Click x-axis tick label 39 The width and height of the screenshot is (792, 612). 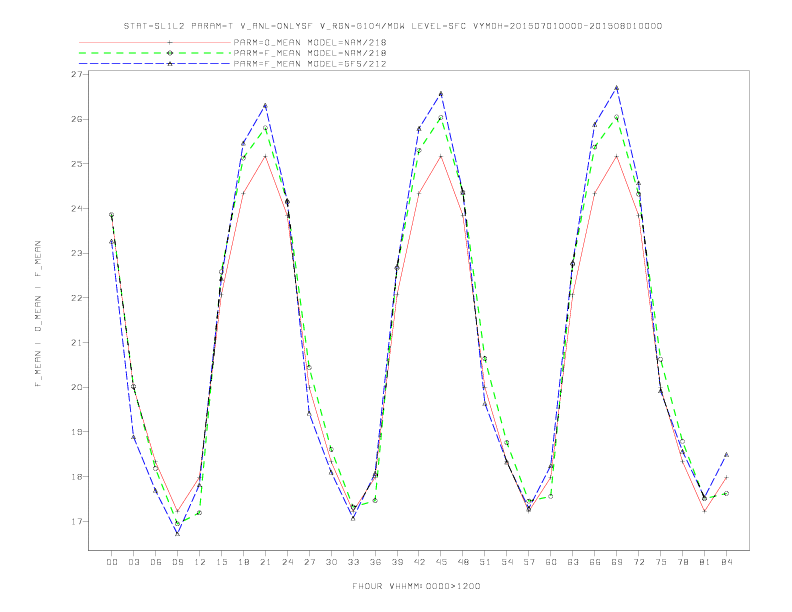click(397, 562)
